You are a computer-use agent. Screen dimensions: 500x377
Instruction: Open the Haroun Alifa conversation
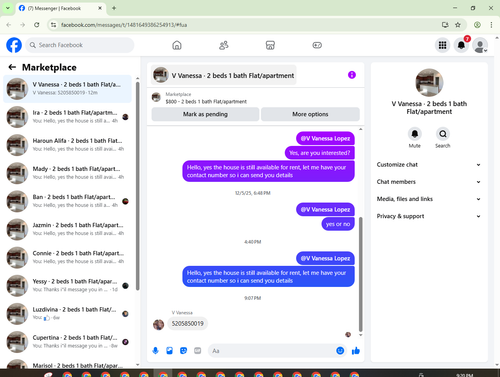coord(67,145)
